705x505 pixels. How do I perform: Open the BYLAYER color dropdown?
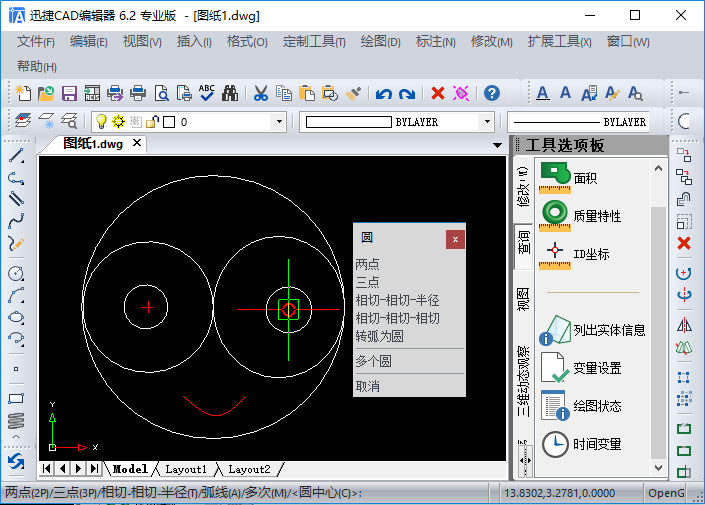pyautogui.click(x=487, y=121)
